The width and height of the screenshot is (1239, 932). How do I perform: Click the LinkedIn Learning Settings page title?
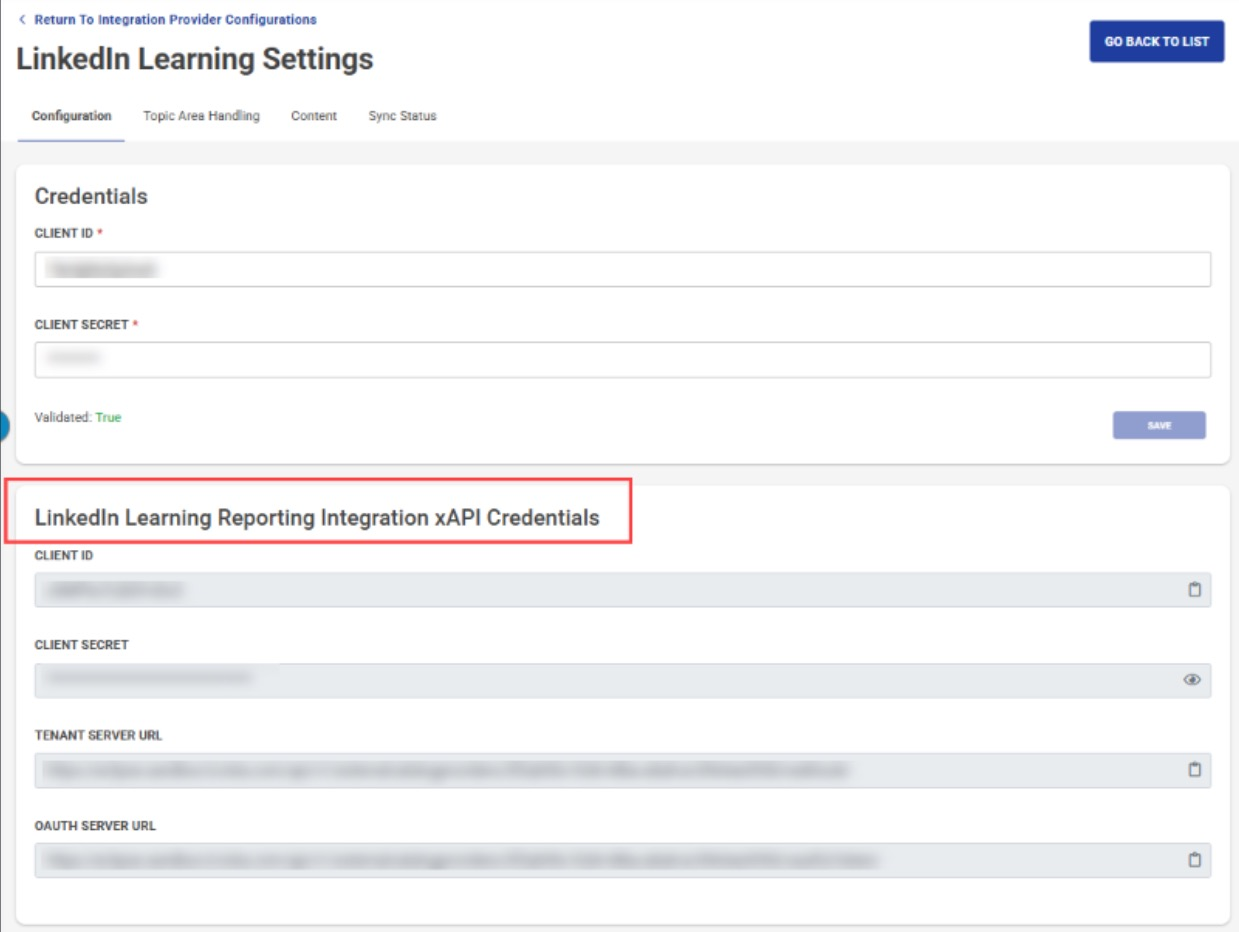(195, 59)
